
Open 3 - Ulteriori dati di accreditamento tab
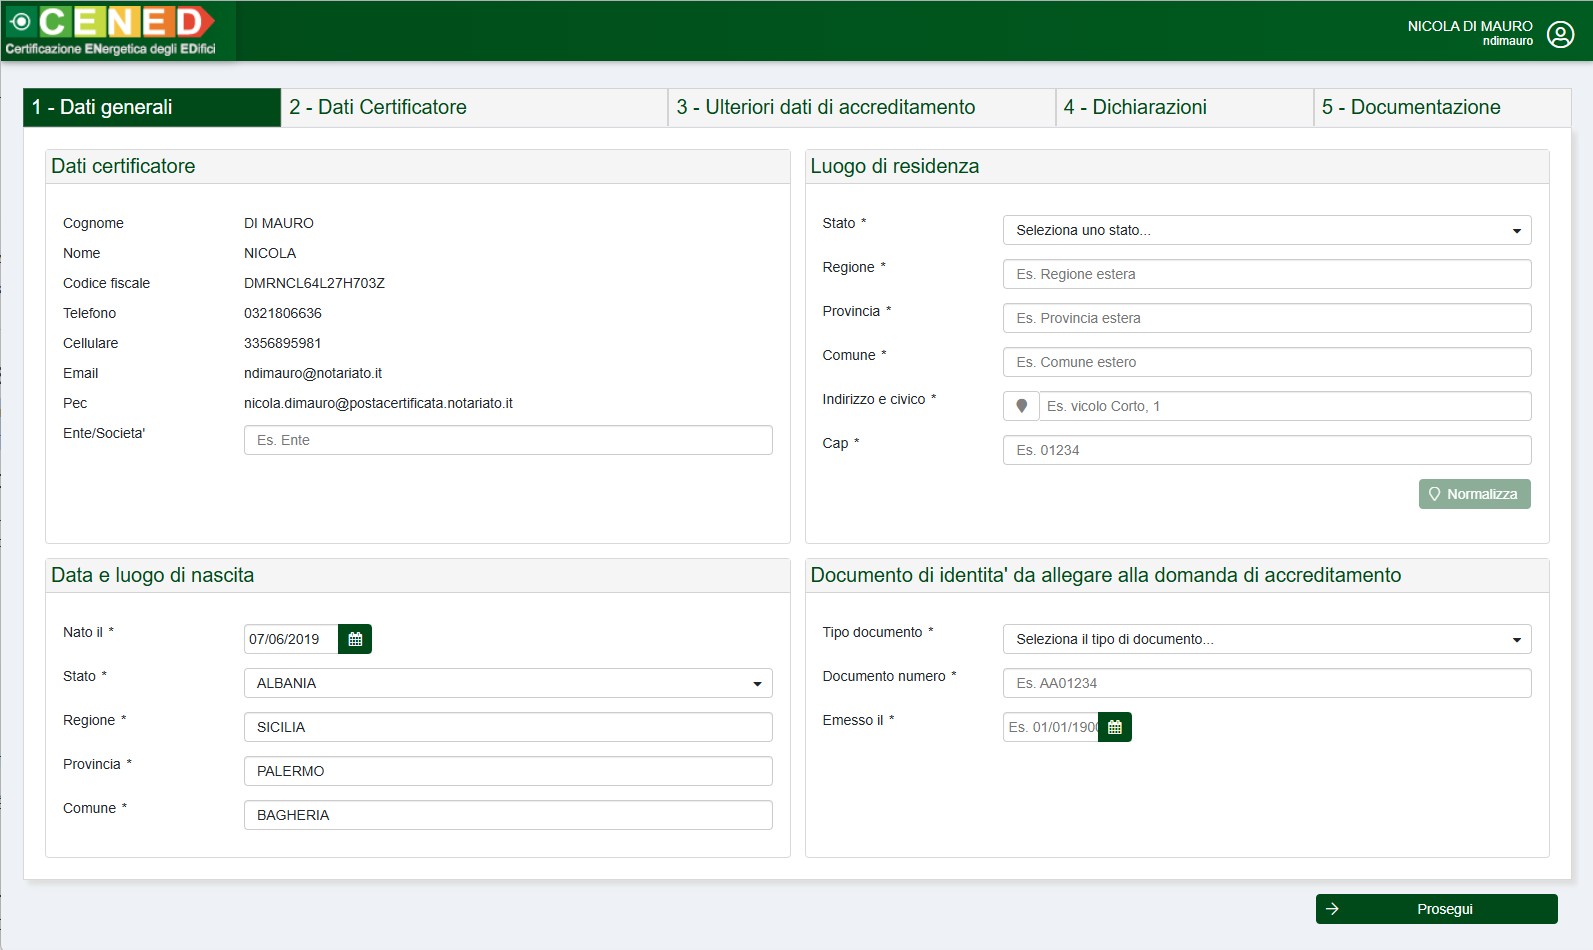(x=862, y=107)
